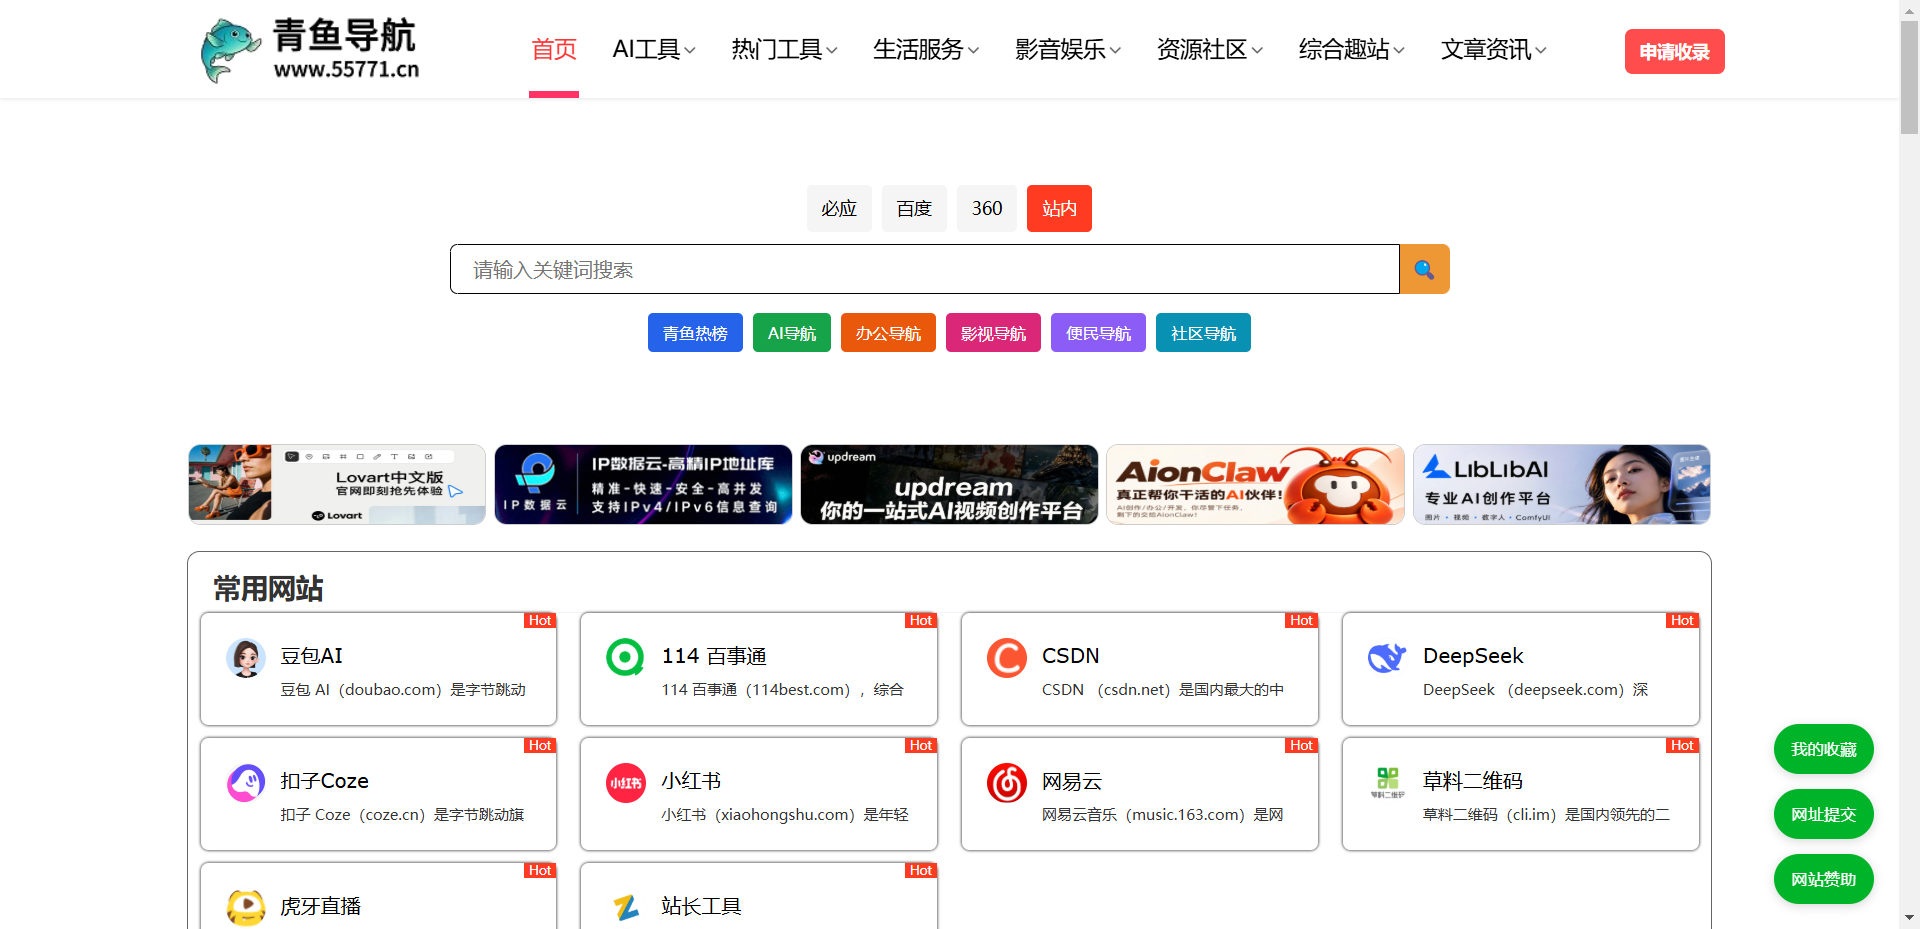Open the 我的收藏 floating button
This screenshot has width=1920, height=929.
pos(1824,749)
